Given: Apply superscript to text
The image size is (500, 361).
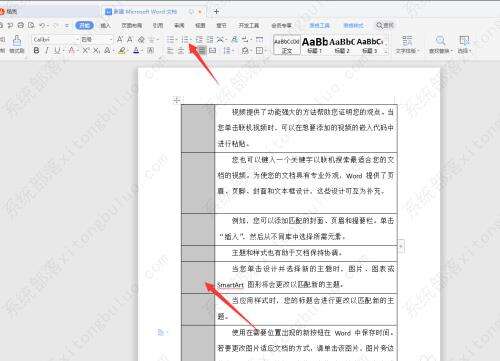Looking at the screenshot, I should point(86,50).
